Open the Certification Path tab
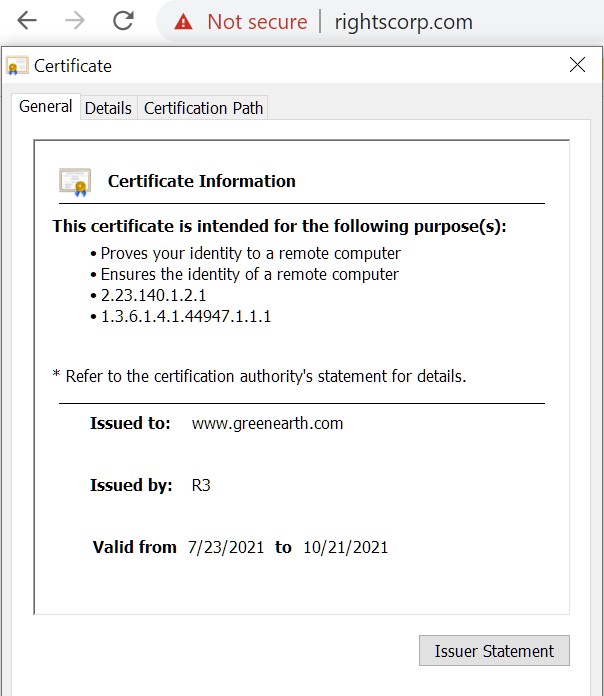Viewport: 604px width, 696px height. click(x=203, y=108)
